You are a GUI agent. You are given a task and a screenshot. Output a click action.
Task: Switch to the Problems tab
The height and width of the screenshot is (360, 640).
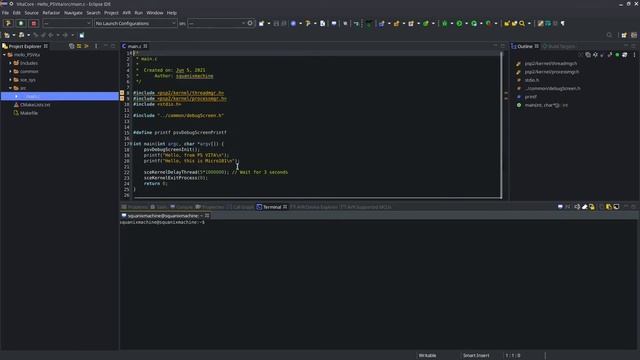pos(135,207)
